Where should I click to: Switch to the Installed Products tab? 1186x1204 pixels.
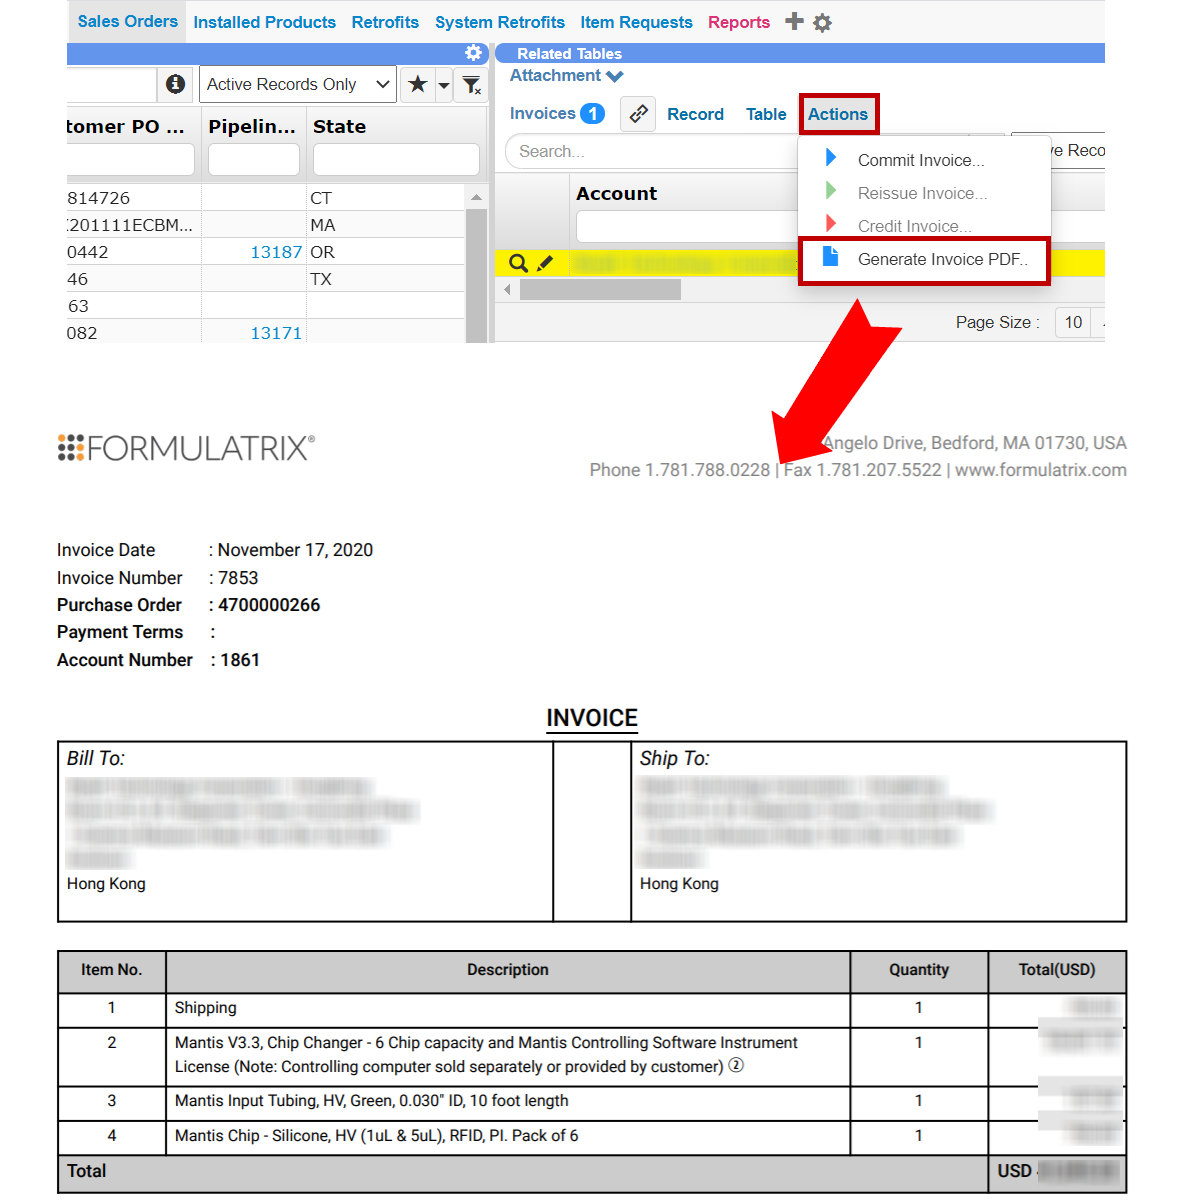(x=264, y=22)
